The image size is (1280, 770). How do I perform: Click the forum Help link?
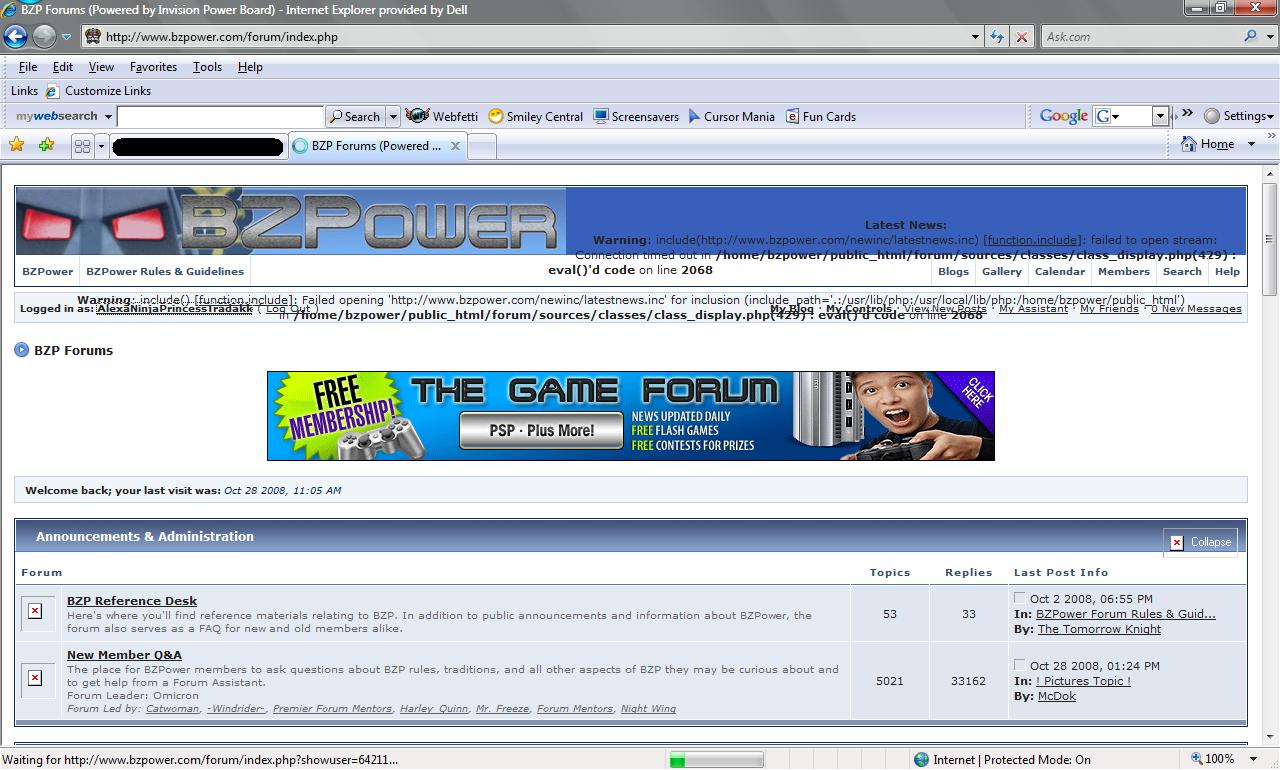(x=1227, y=271)
